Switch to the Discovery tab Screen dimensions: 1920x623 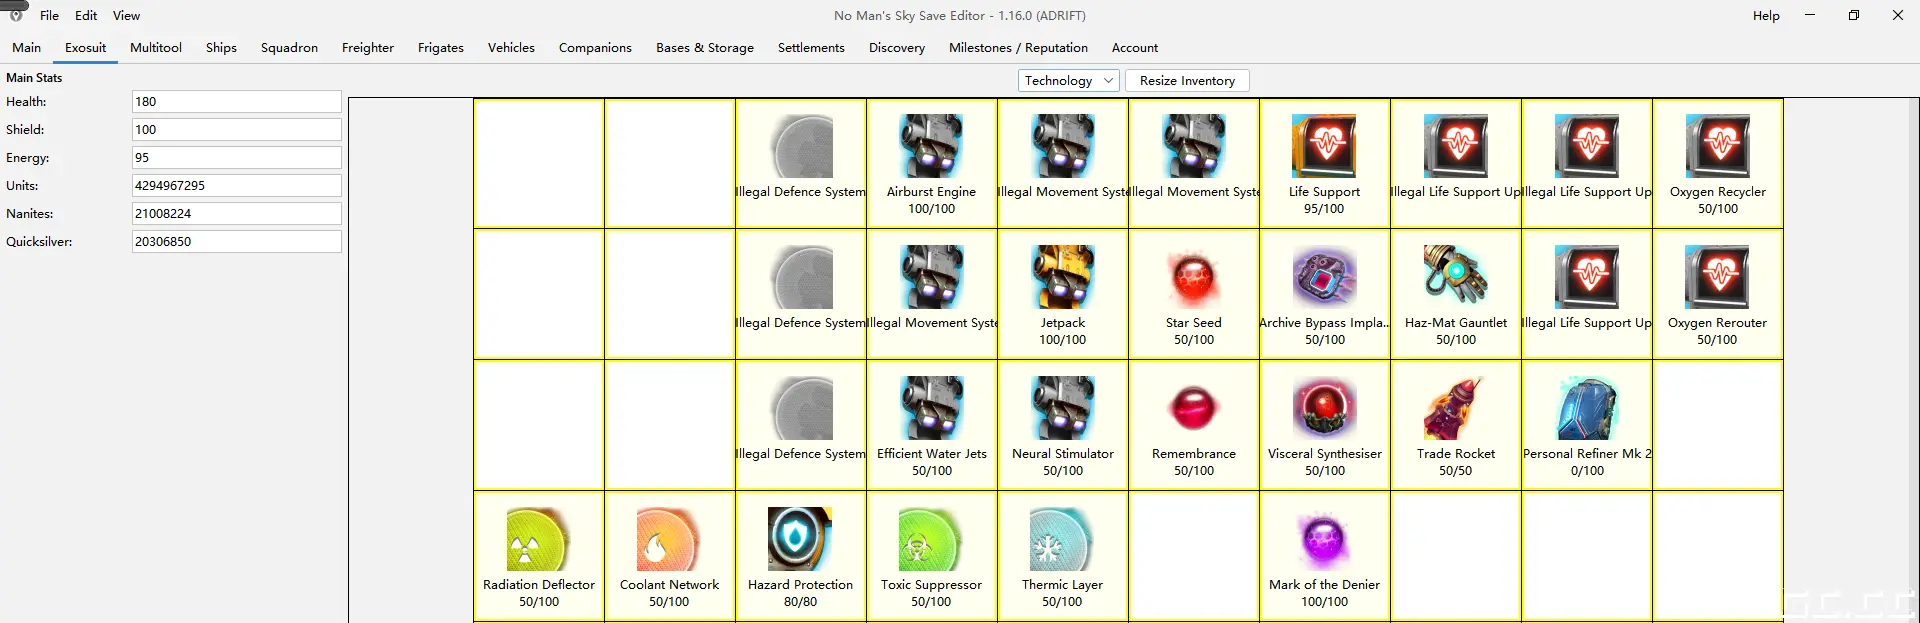point(897,47)
